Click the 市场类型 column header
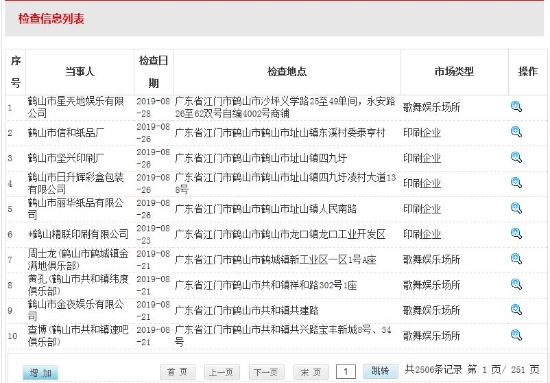This screenshot has height=383, width=550. pyautogui.click(x=454, y=72)
